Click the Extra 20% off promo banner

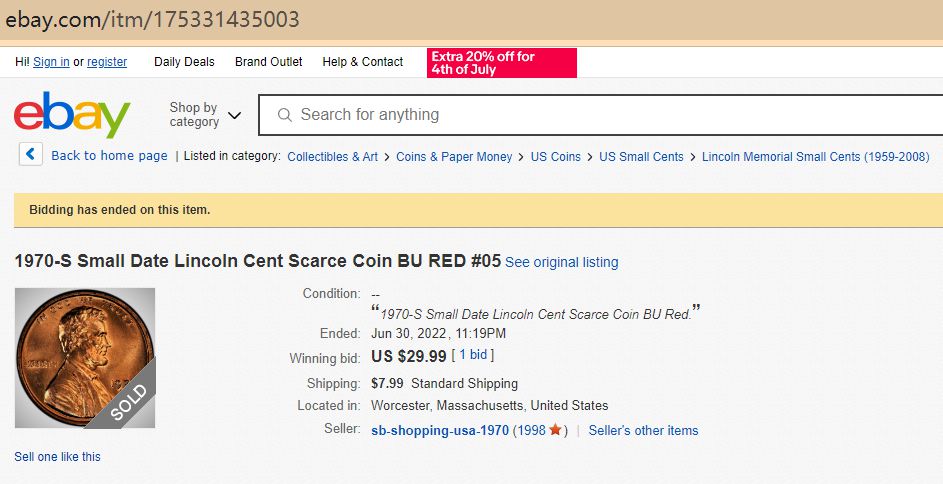(502, 63)
